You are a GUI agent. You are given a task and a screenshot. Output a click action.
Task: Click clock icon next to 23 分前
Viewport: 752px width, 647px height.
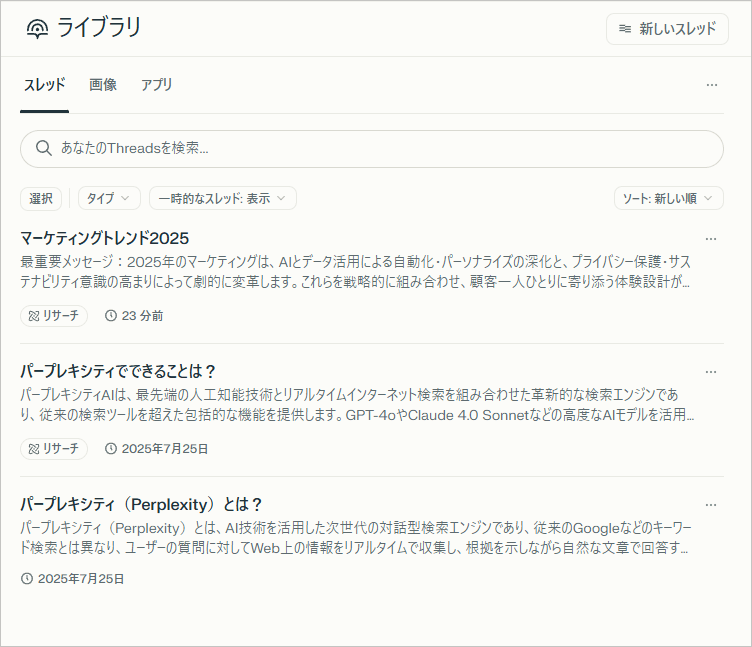click(x=111, y=316)
